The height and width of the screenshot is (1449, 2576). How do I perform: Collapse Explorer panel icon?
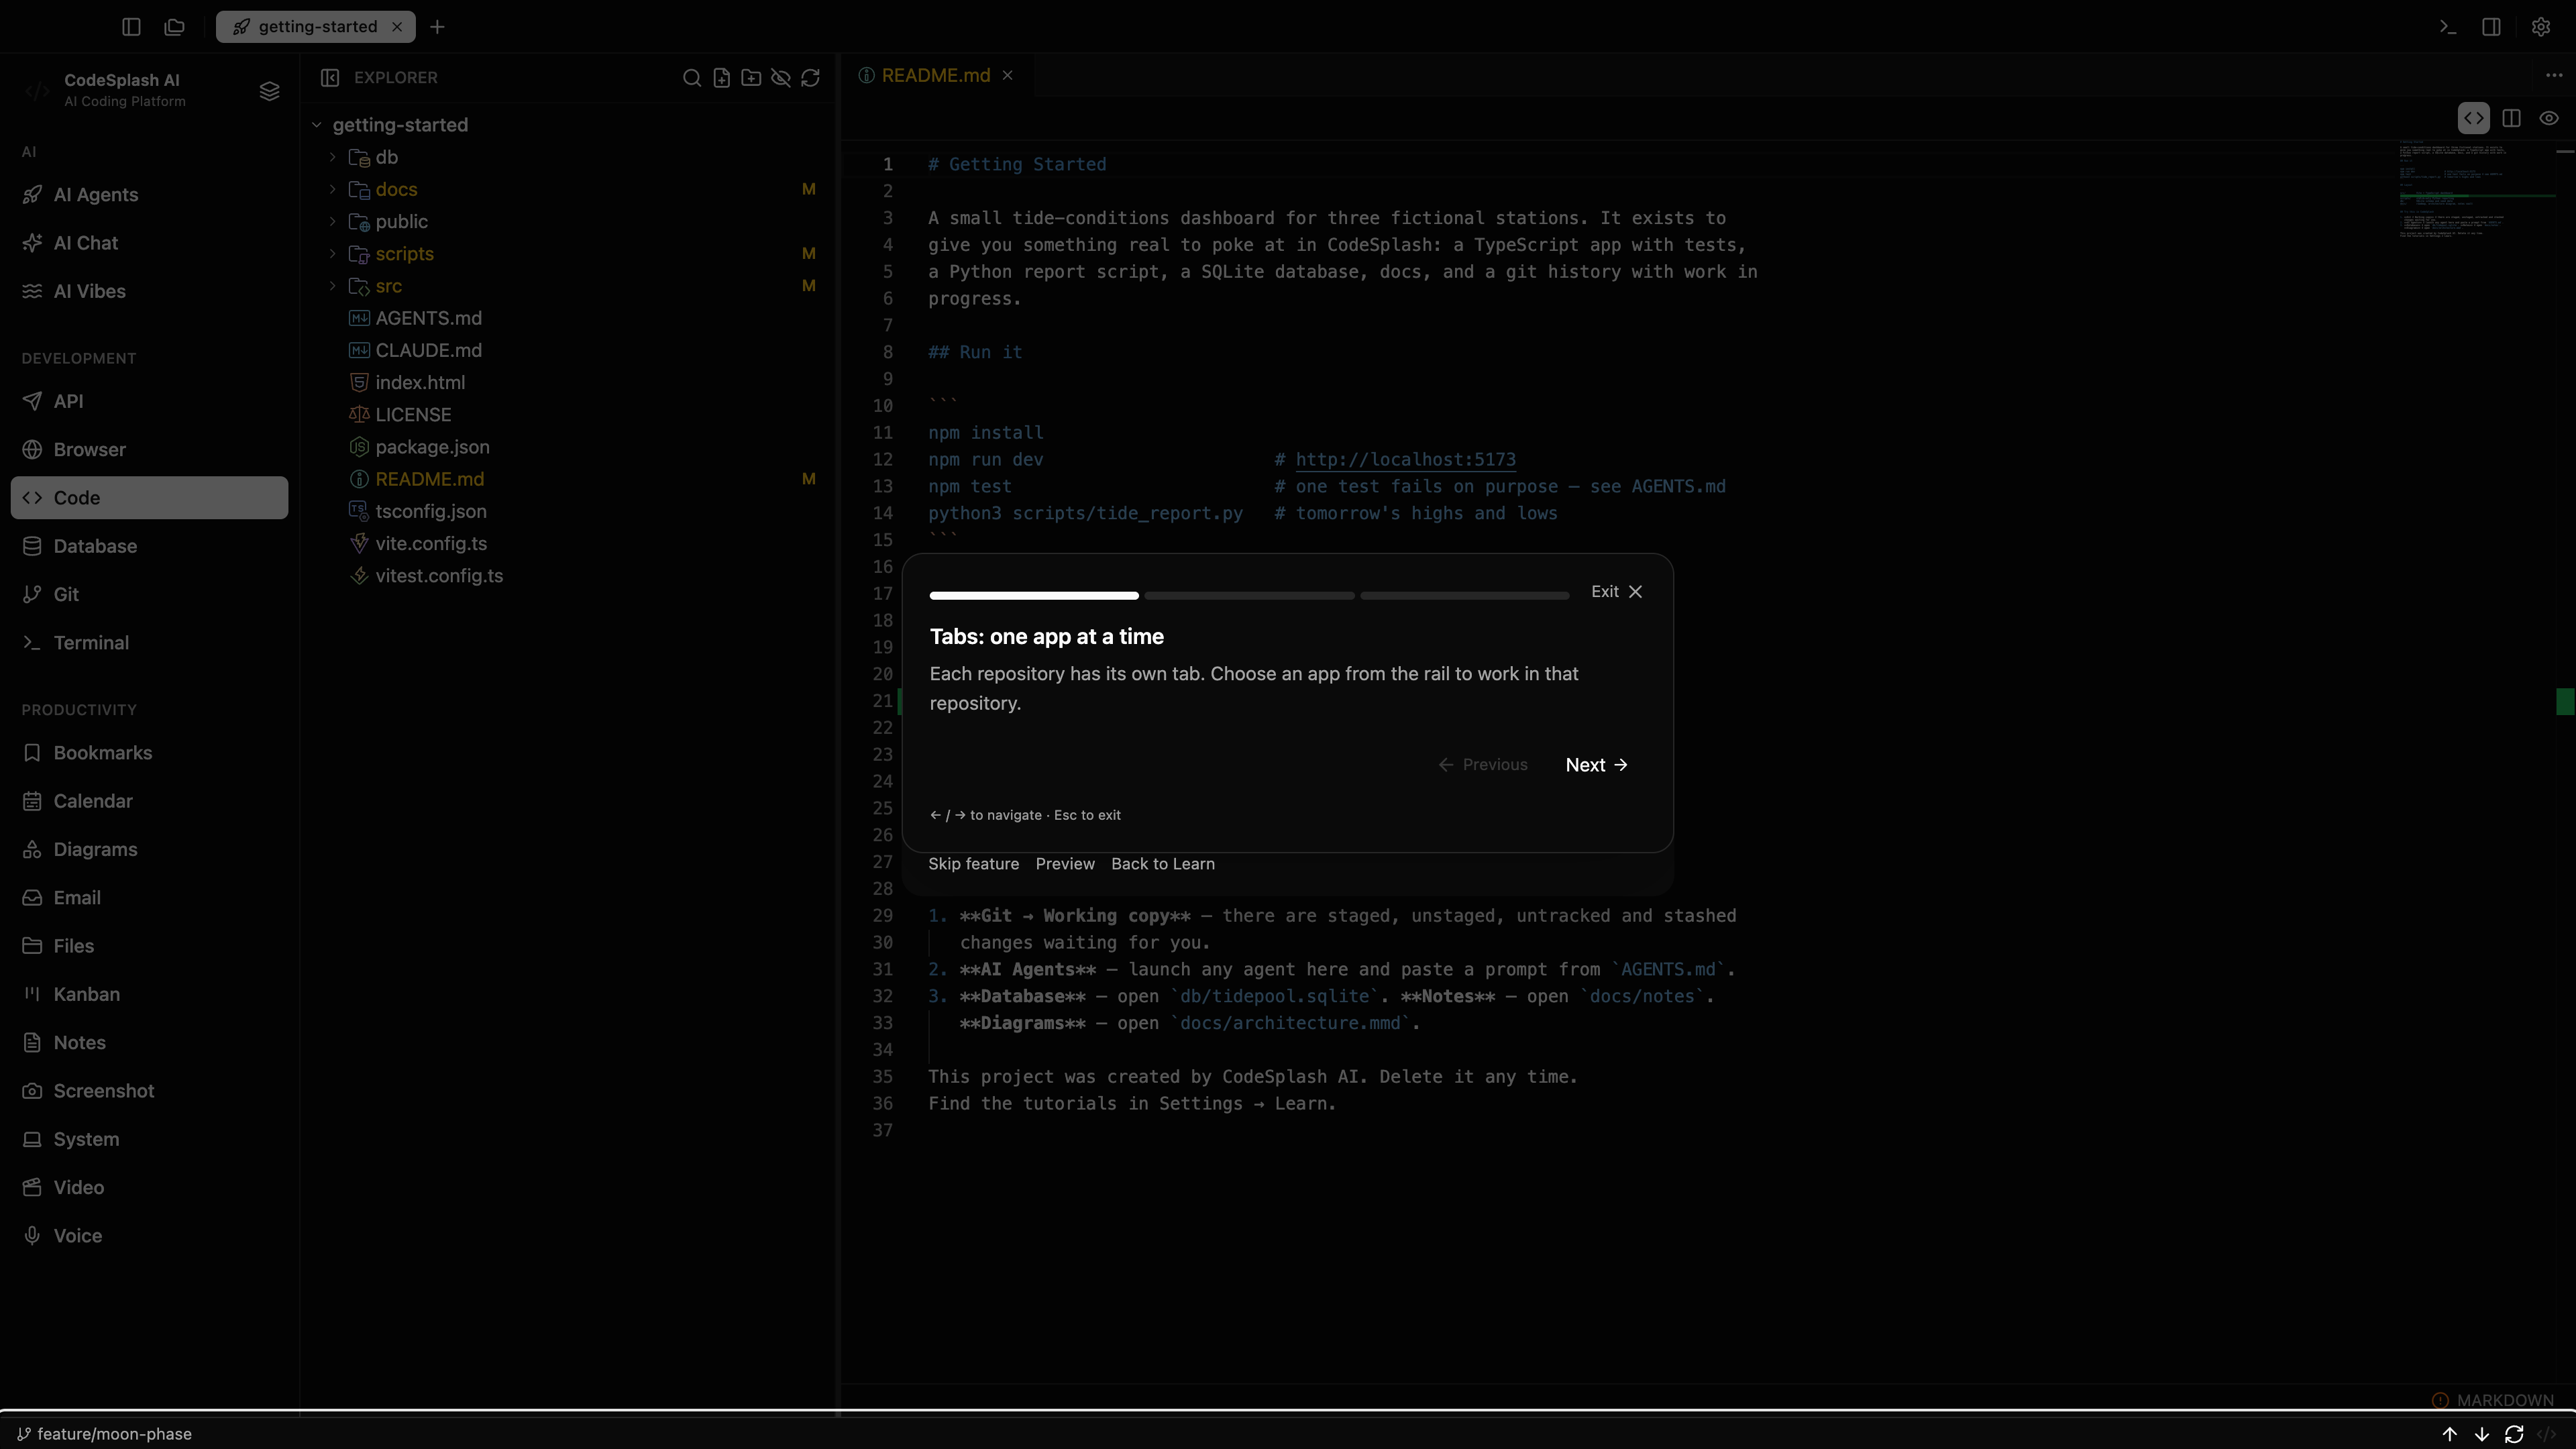pyautogui.click(x=330, y=77)
